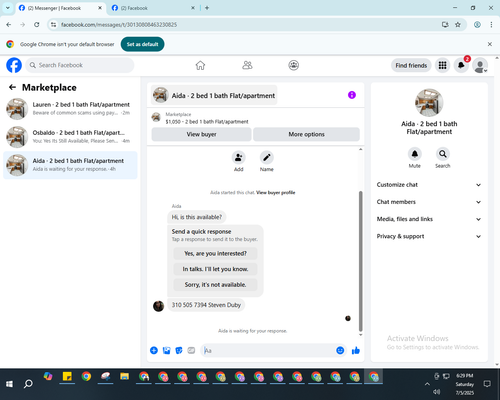Click the Search Facebook field
This screenshot has height=400, width=500.
[x=80, y=65]
